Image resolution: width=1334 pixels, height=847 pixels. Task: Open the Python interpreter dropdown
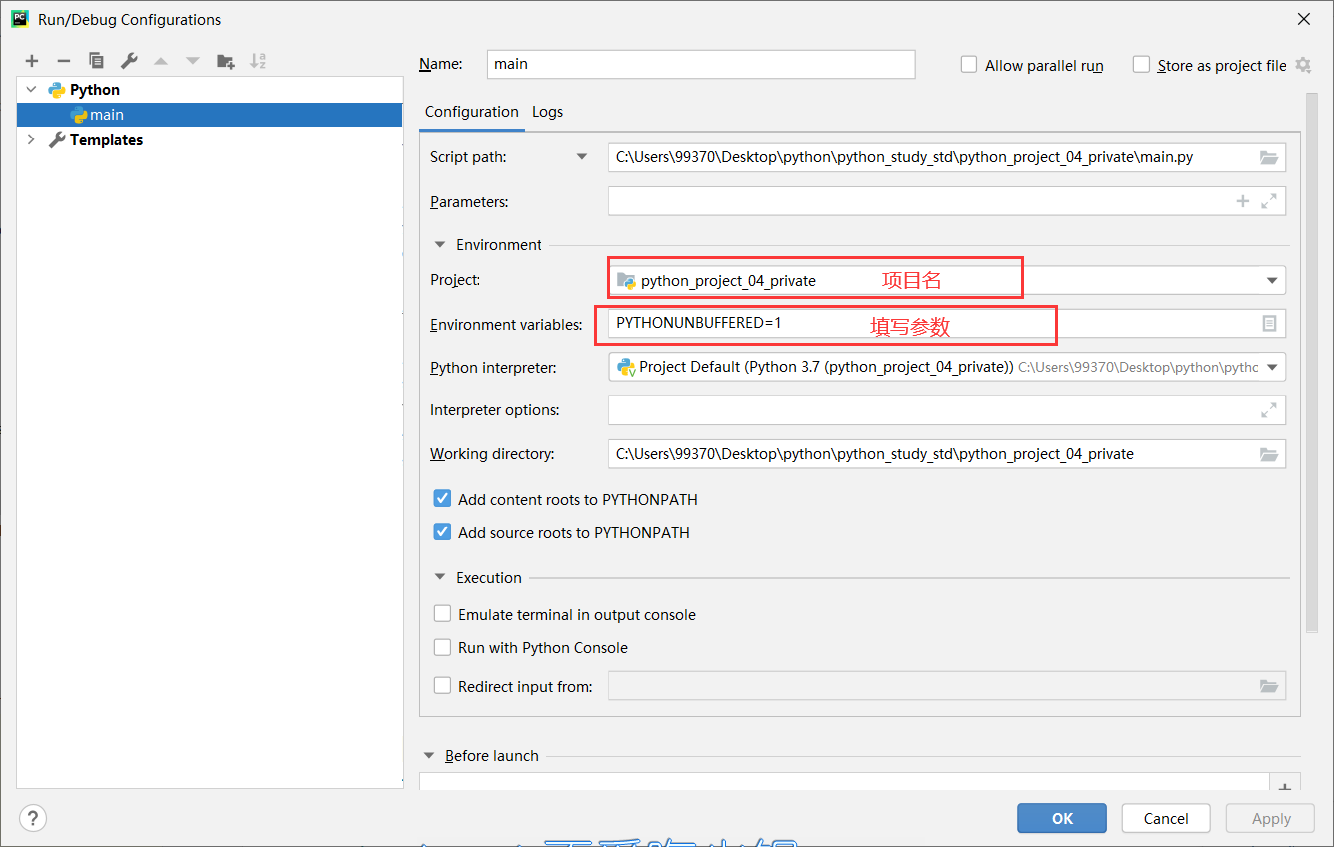click(1273, 367)
